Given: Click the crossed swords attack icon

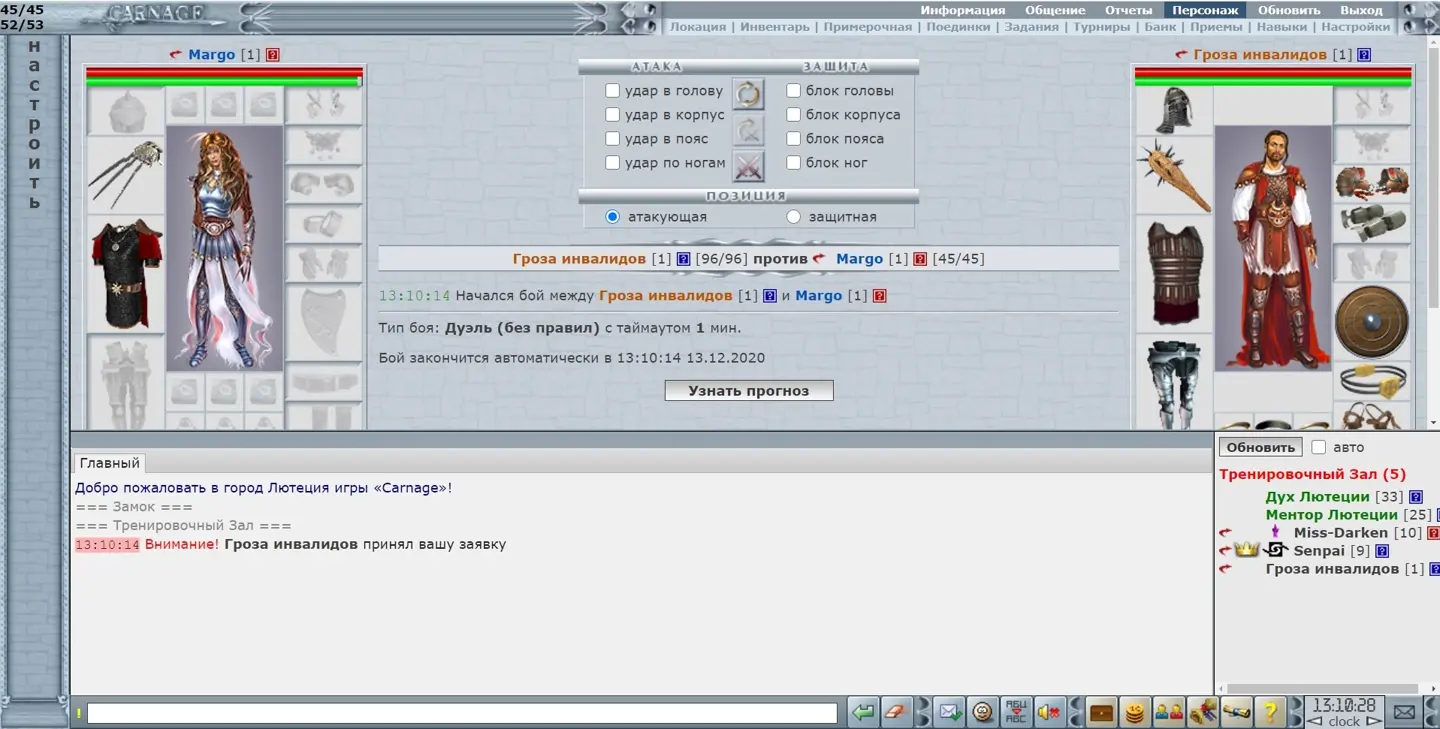Looking at the screenshot, I should (x=748, y=166).
